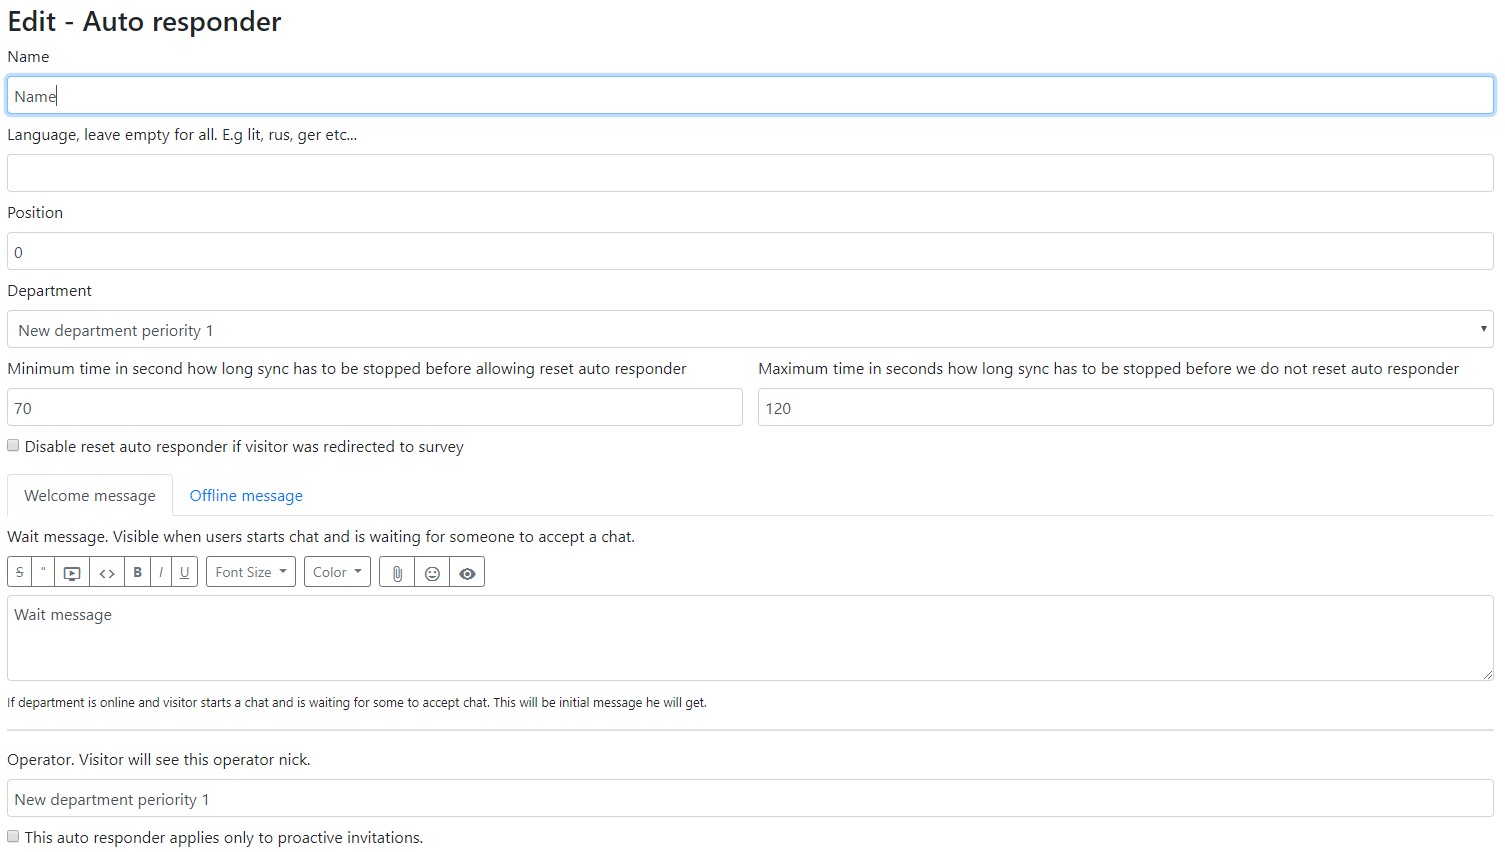This screenshot has width=1505, height=852.
Task: Click the Operator nick input field
Action: pyautogui.click(x=750, y=798)
